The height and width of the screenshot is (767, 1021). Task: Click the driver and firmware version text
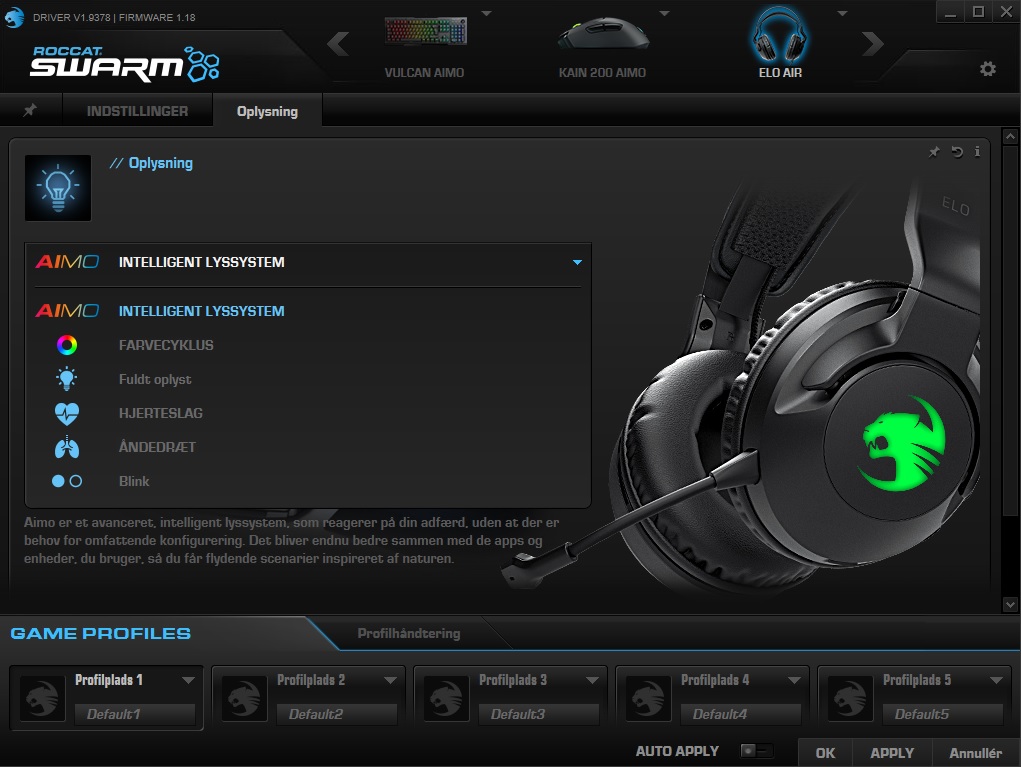click(x=114, y=18)
